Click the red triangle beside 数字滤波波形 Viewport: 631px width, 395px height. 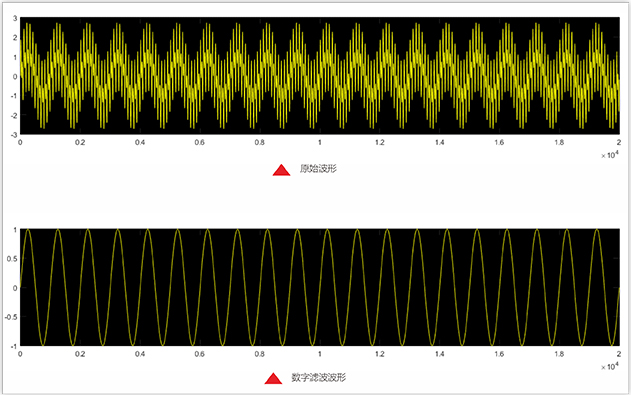(x=273, y=379)
